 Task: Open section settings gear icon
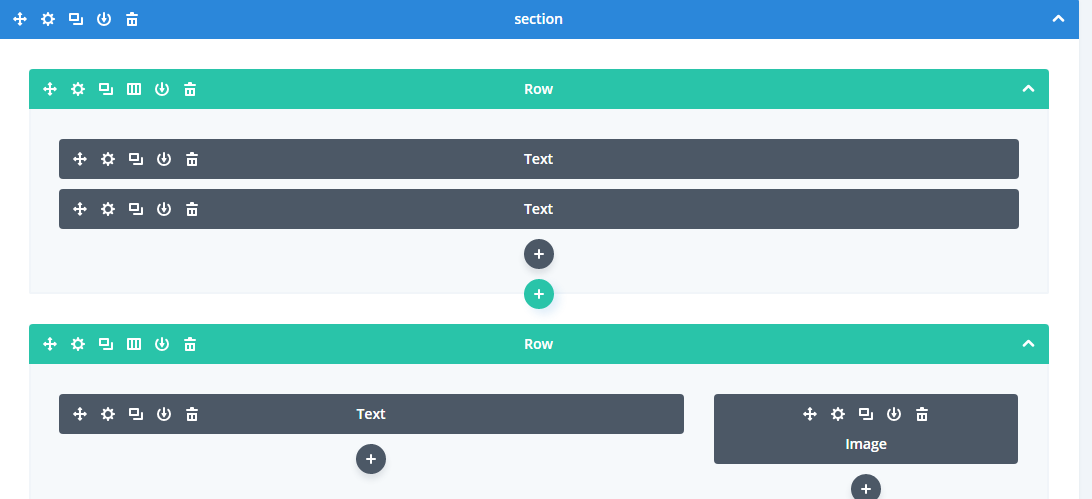click(47, 19)
